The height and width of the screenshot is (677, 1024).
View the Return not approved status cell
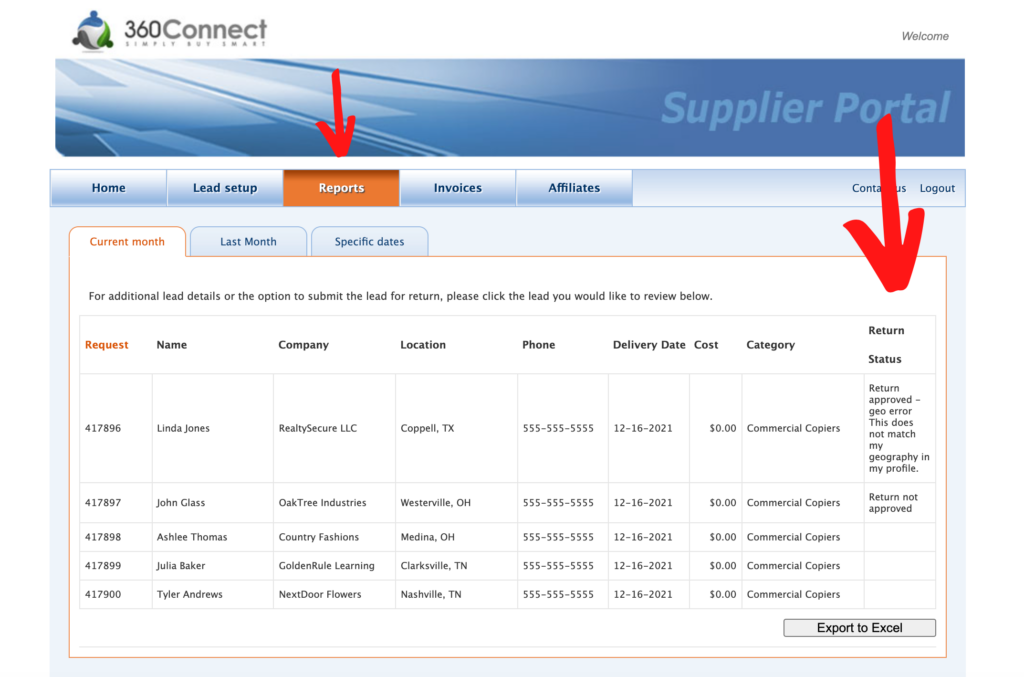coord(893,503)
